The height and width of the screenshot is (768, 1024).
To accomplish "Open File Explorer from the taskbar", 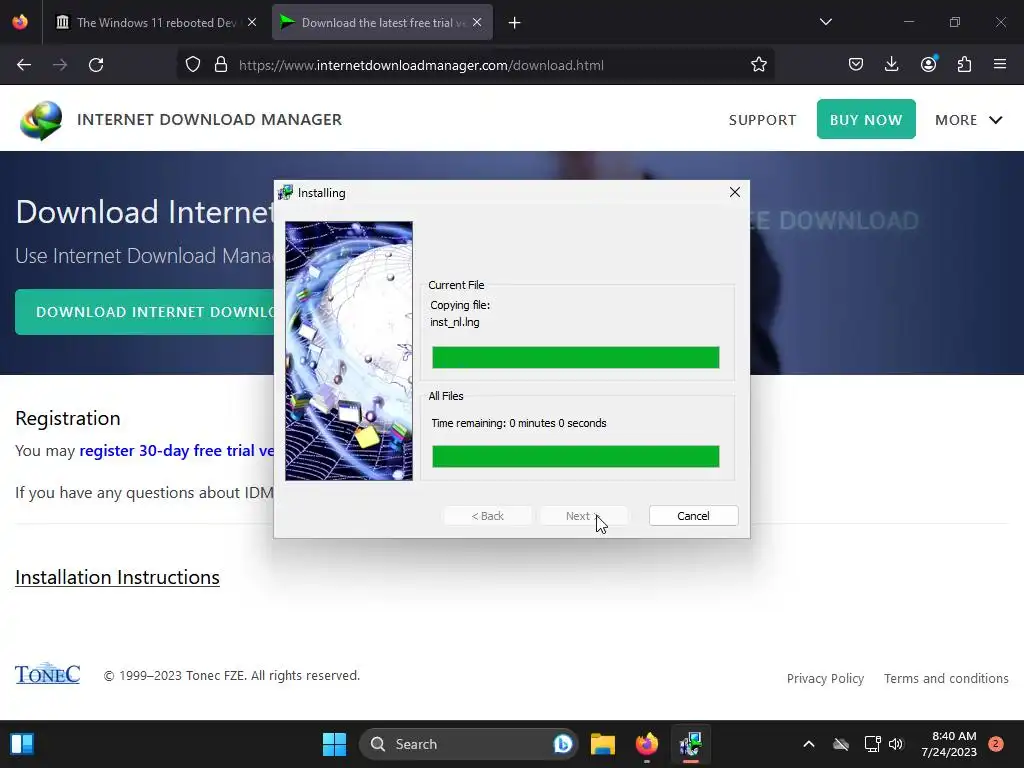I will click(603, 744).
